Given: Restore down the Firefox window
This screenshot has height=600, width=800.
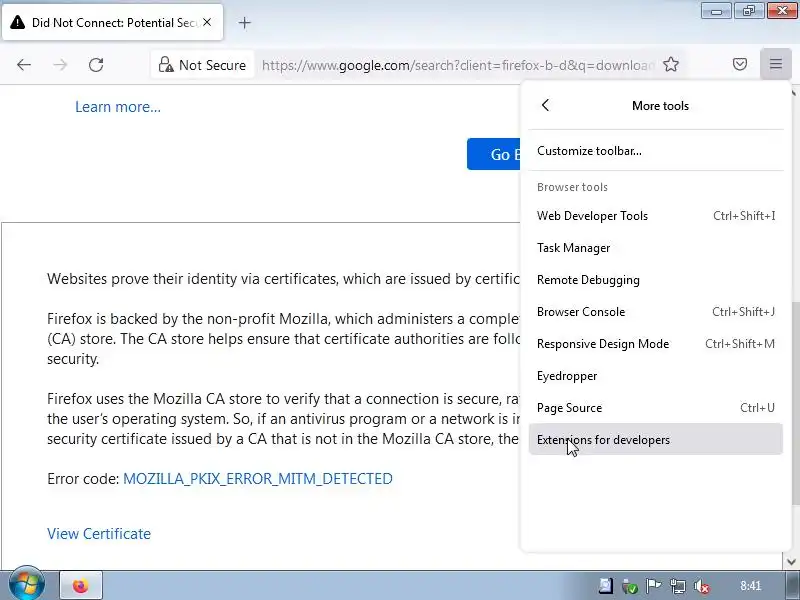Looking at the screenshot, I should (748, 10).
